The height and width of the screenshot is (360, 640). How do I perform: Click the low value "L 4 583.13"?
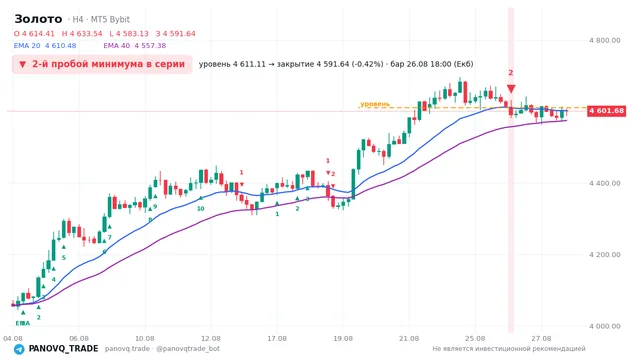(x=129, y=34)
